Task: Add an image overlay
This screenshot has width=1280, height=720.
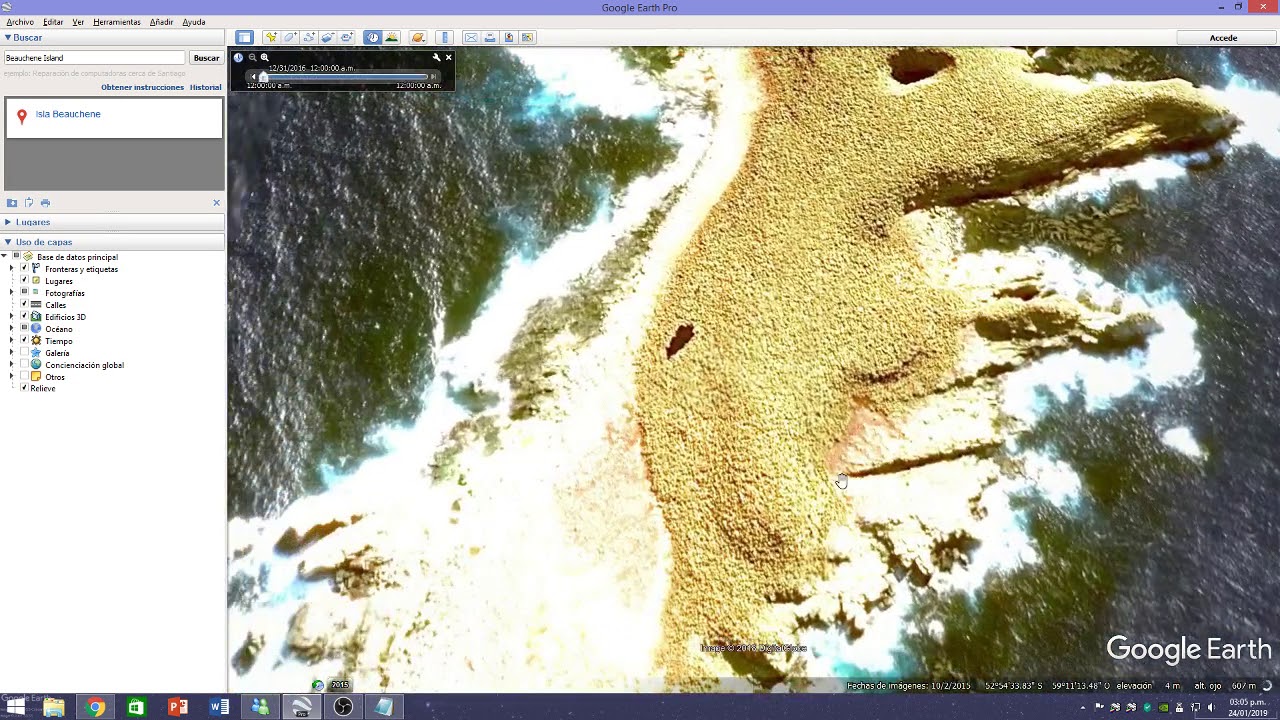Action: click(328, 37)
